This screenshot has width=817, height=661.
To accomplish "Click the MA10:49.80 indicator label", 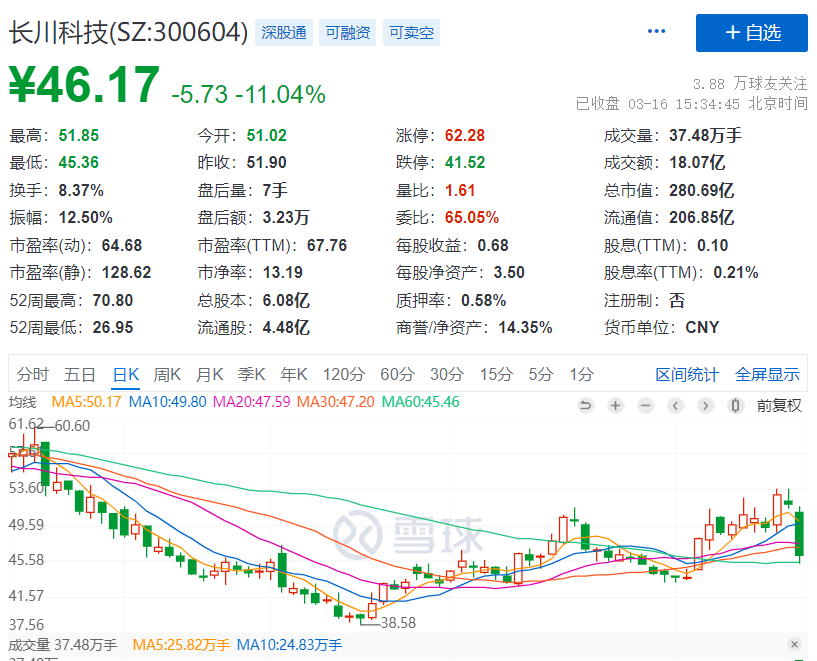I will 167,402.
